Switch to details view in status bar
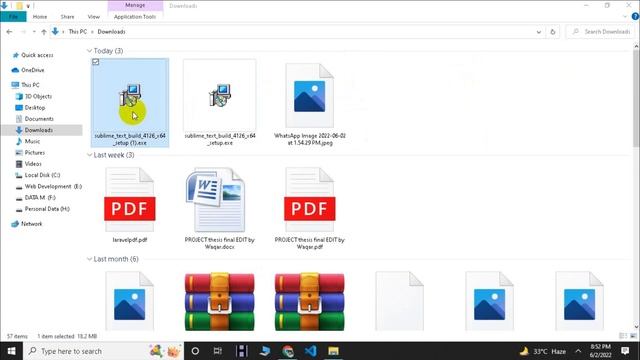 point(623,336)
